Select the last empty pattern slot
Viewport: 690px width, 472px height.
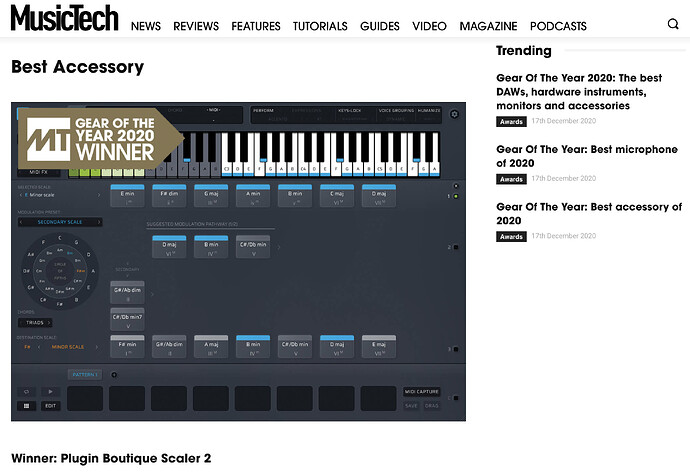[378, 399]
